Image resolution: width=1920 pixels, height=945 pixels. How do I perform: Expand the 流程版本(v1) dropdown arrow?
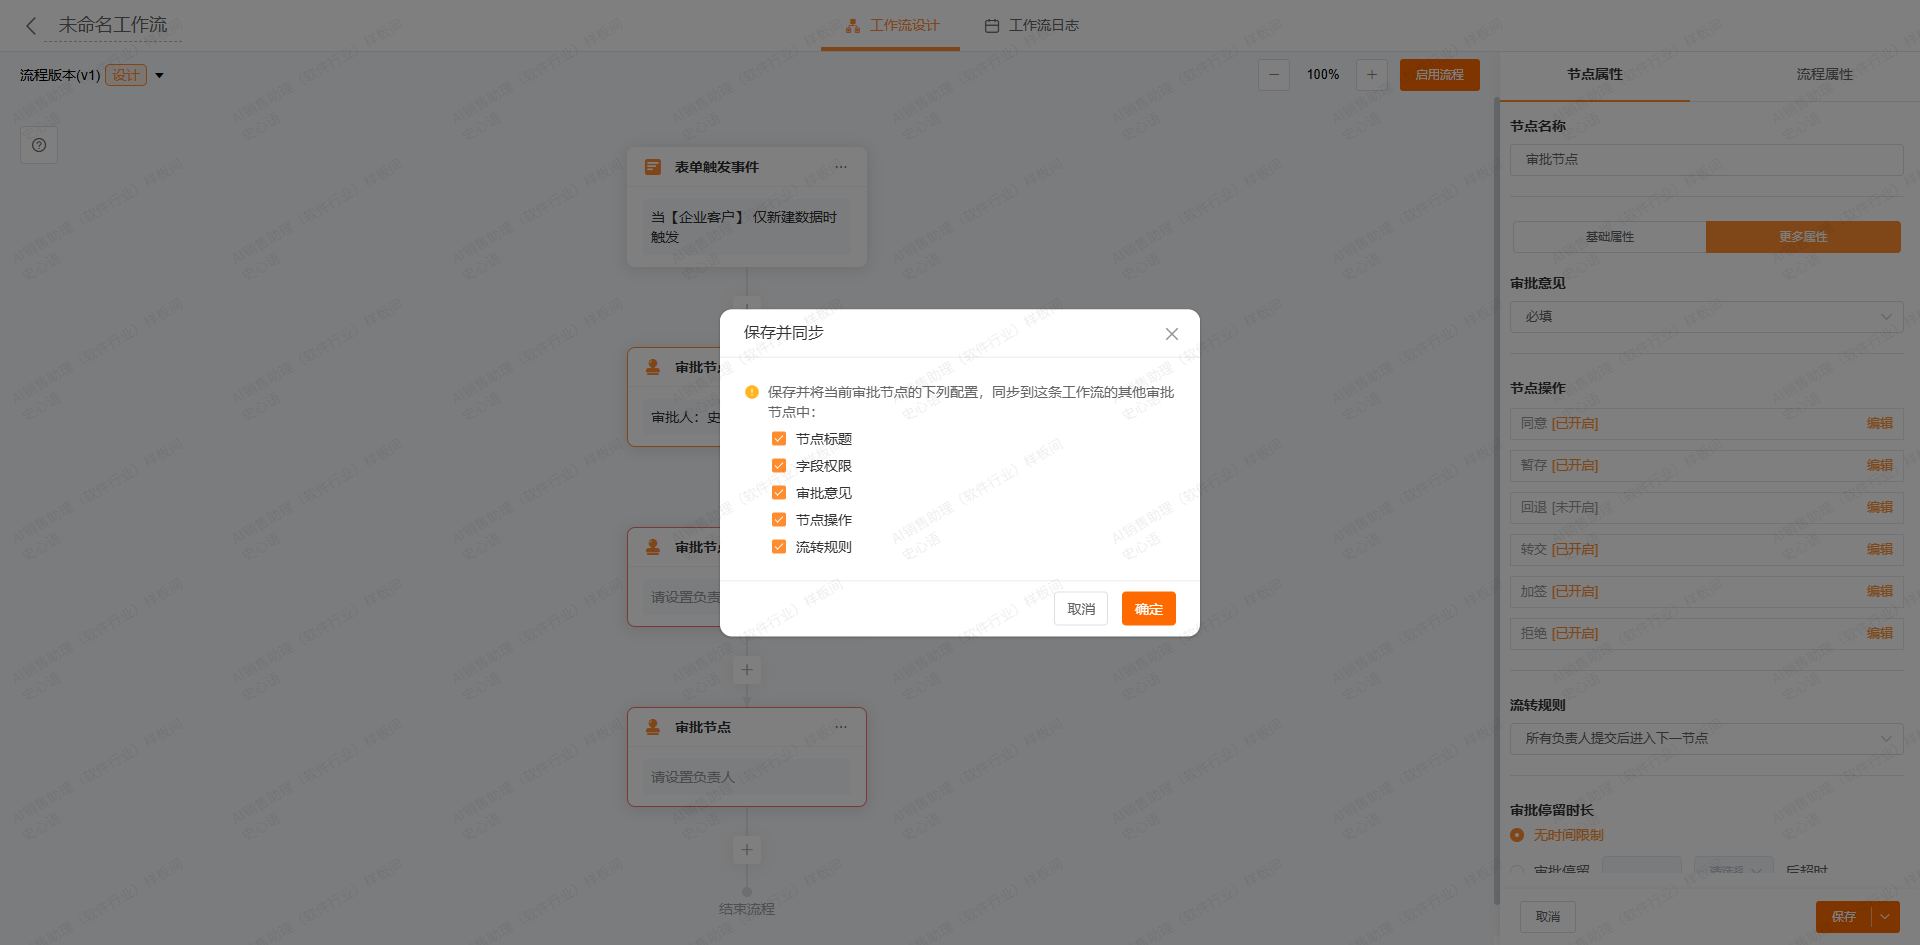pos(159,76)
